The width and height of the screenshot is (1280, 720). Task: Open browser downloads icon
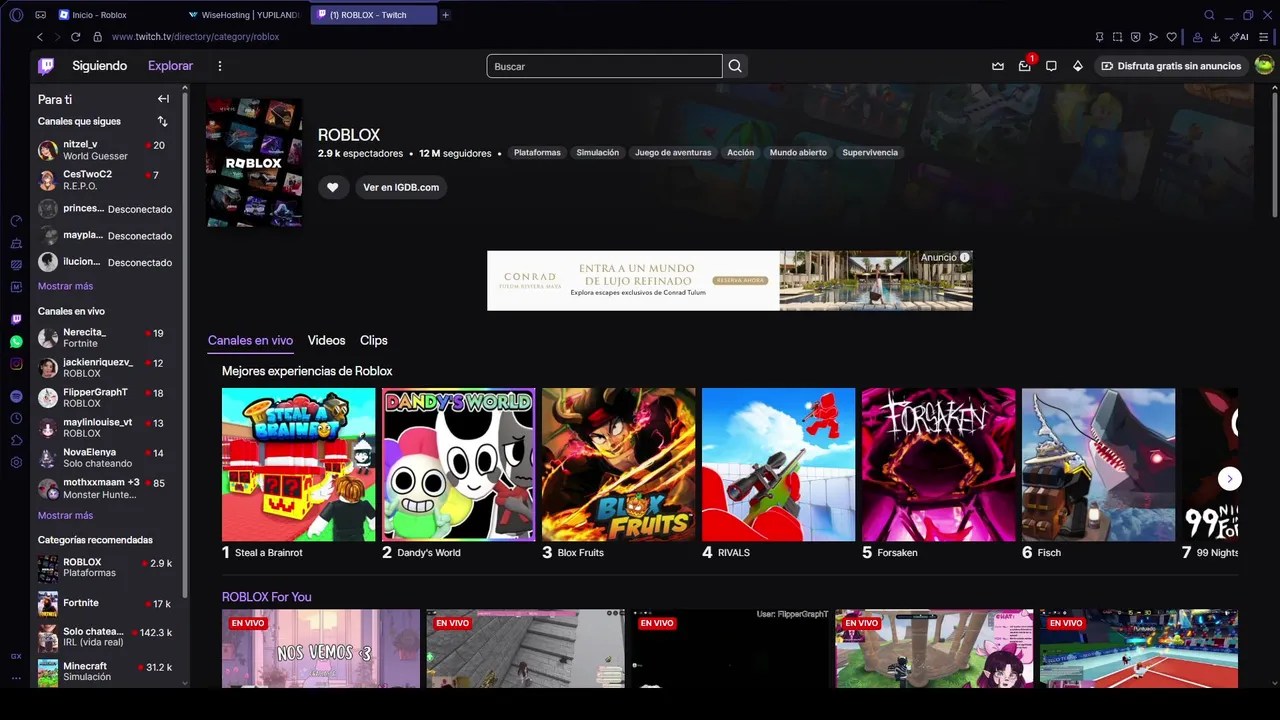coord(1215,37)
